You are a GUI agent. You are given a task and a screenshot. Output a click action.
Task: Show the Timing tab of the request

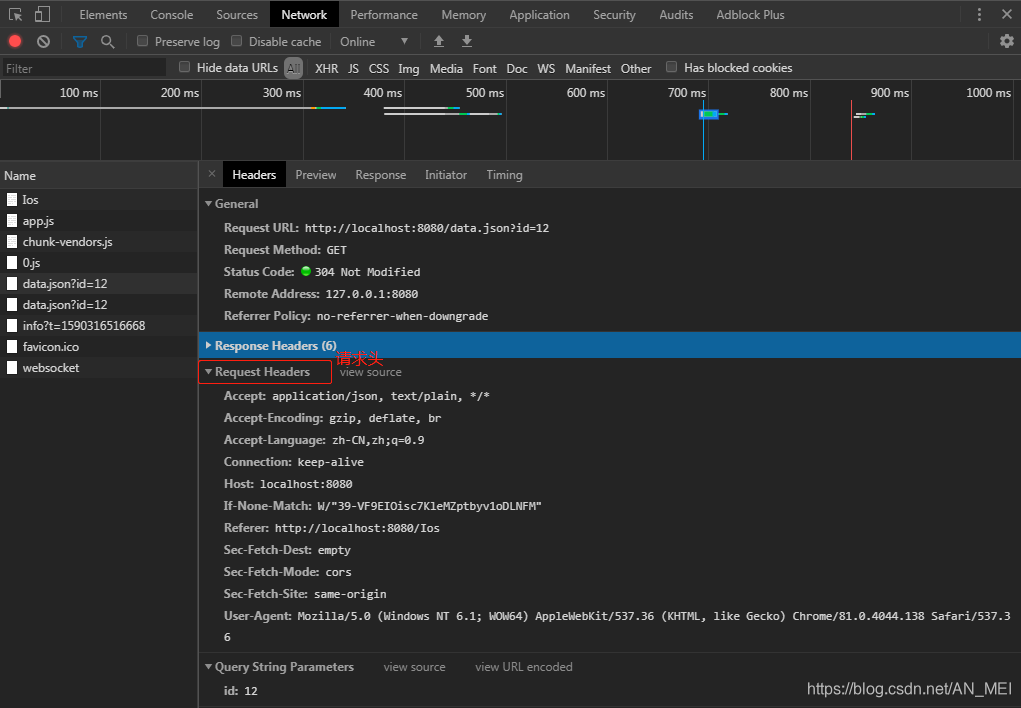(505, 175)
